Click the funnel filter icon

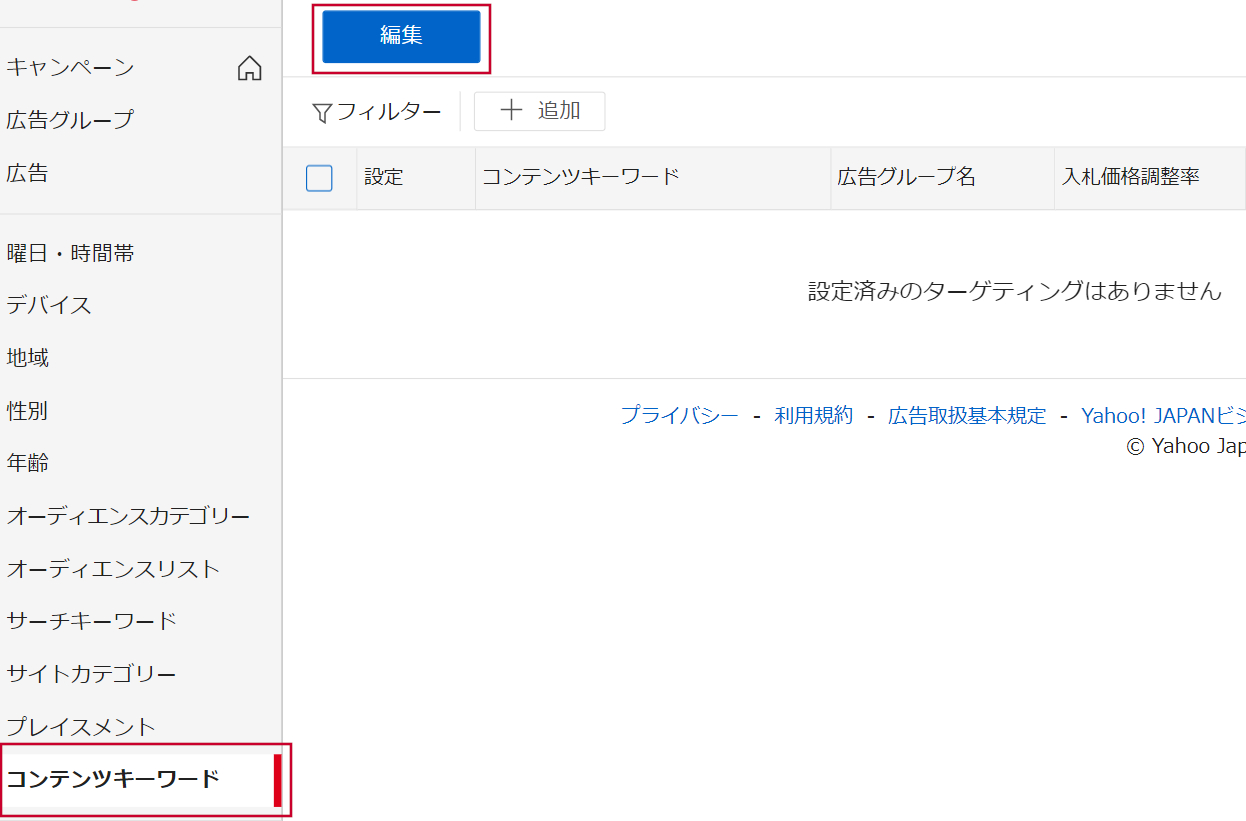click(x=322, y=113)
